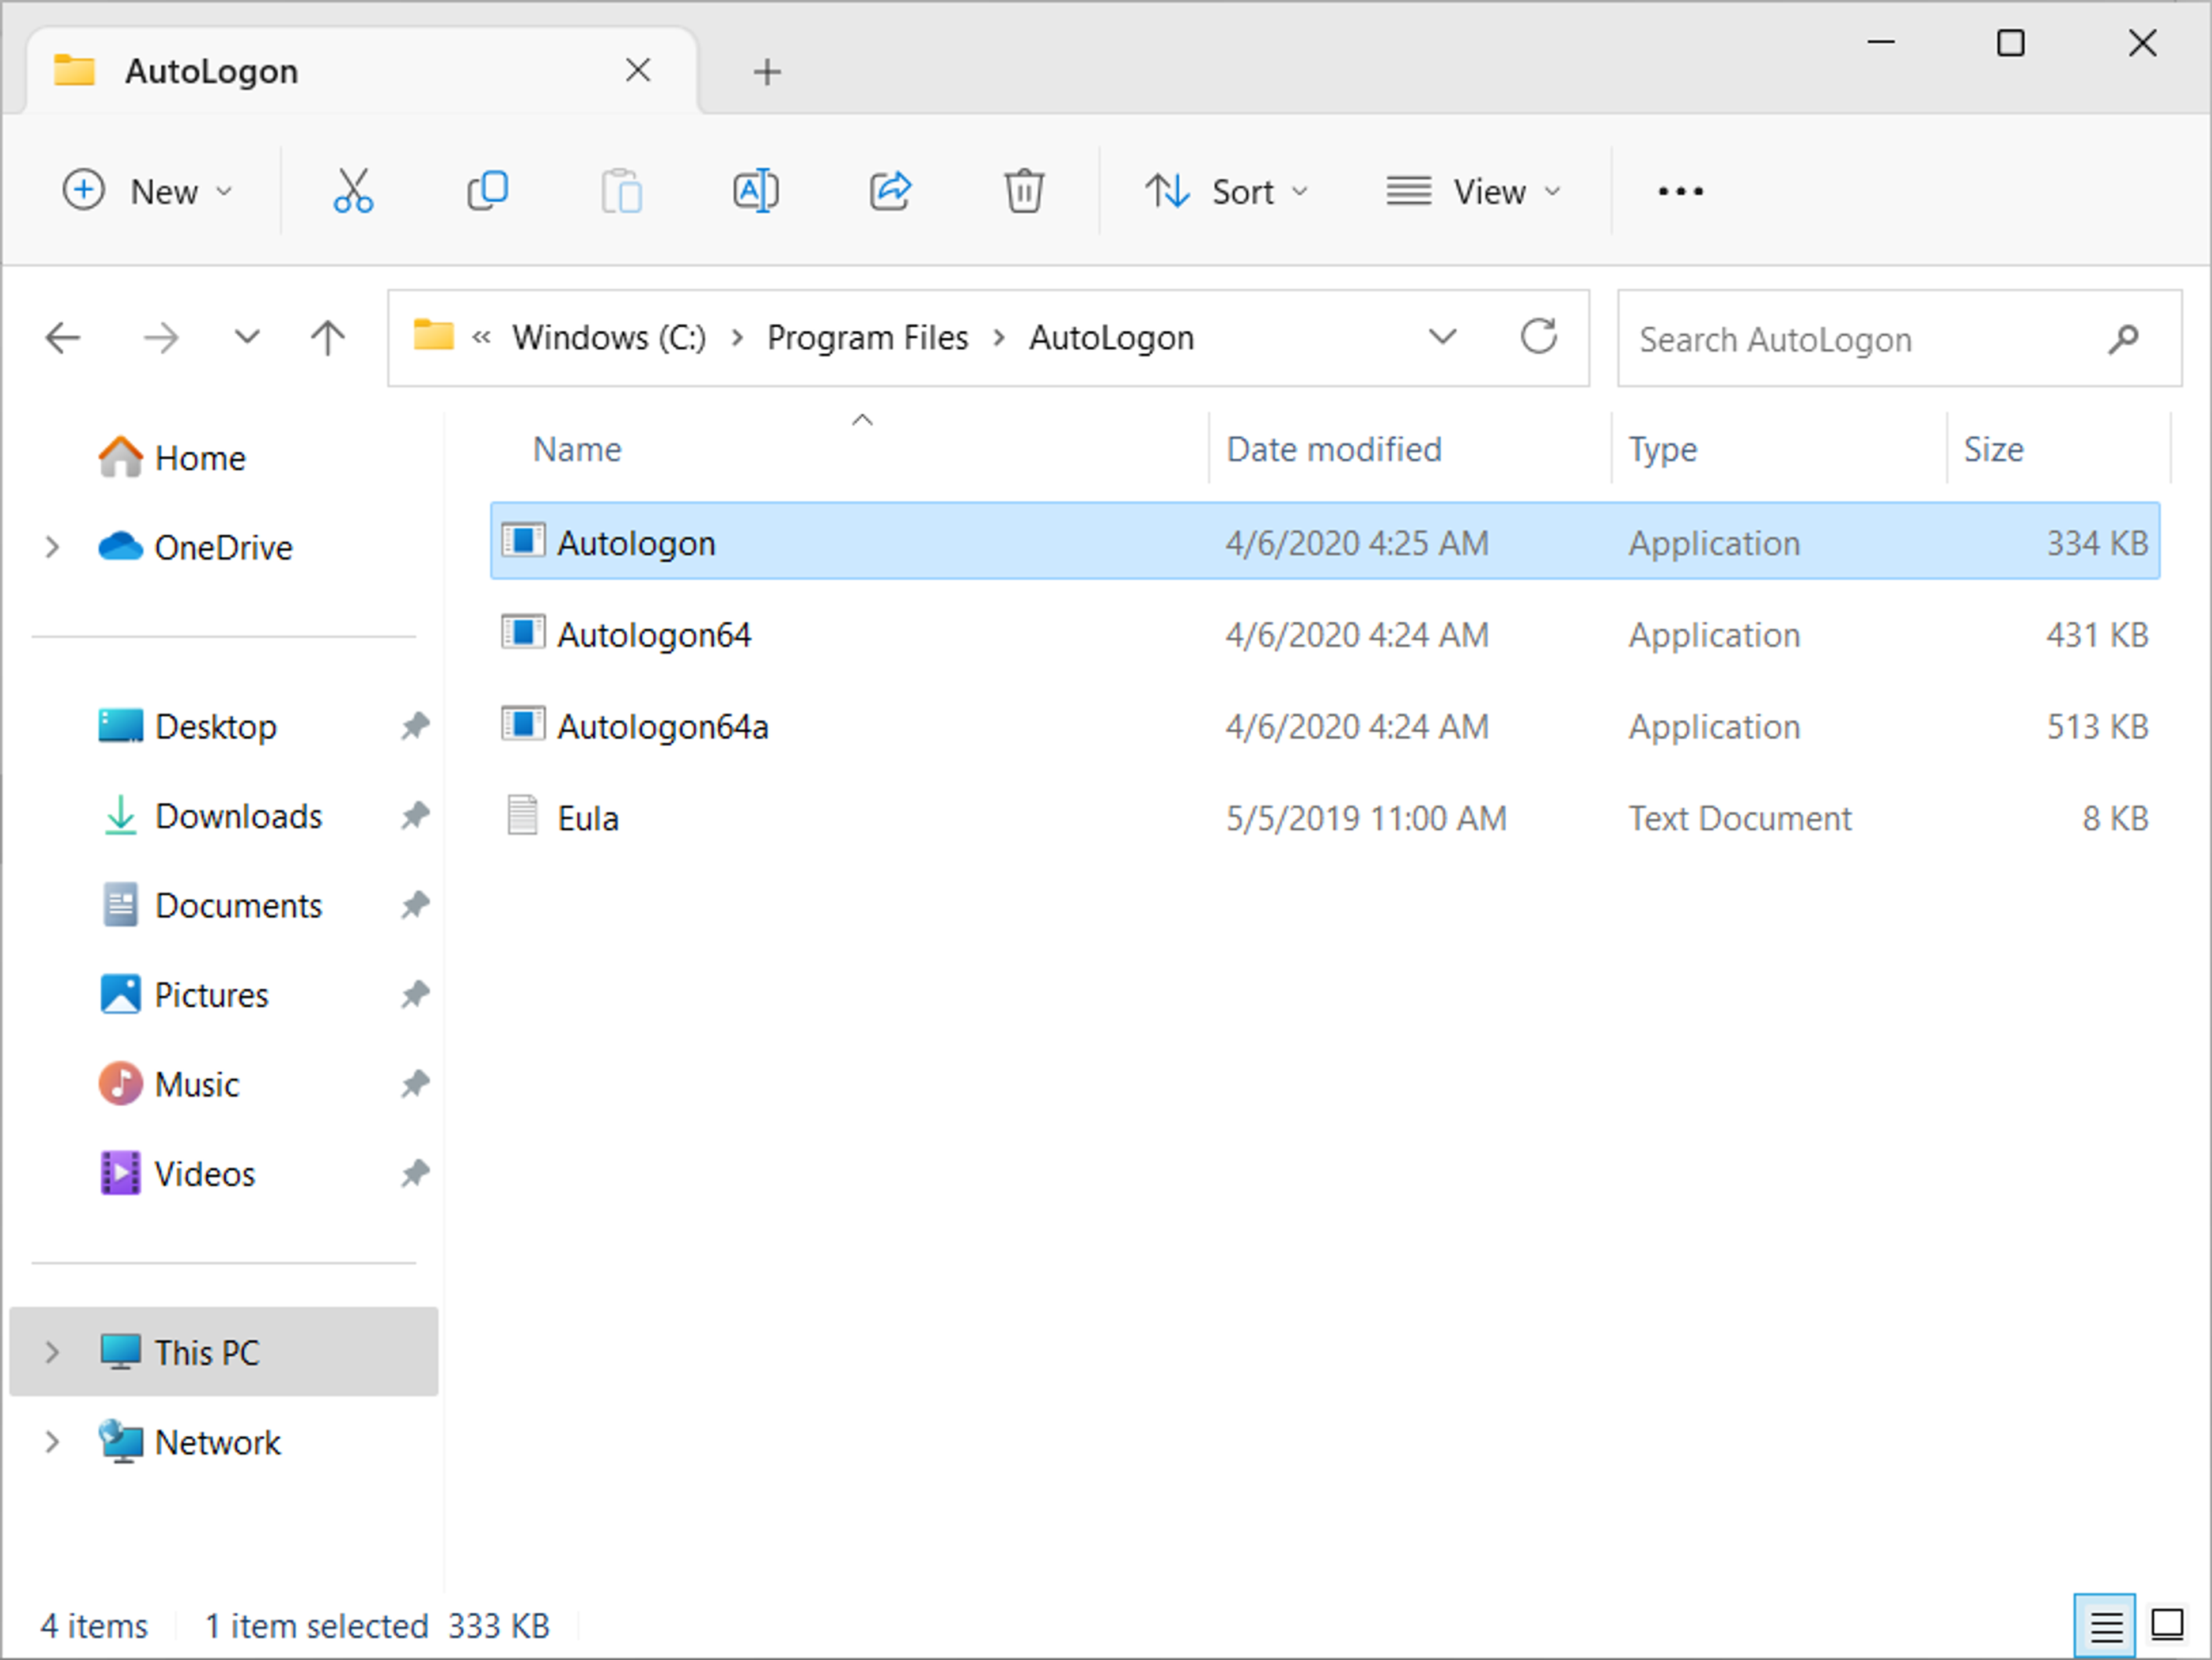The width and height of the screenshot is (2212, 1660).
Task: Open the View dropdown menu
Action: [1474, 191]
